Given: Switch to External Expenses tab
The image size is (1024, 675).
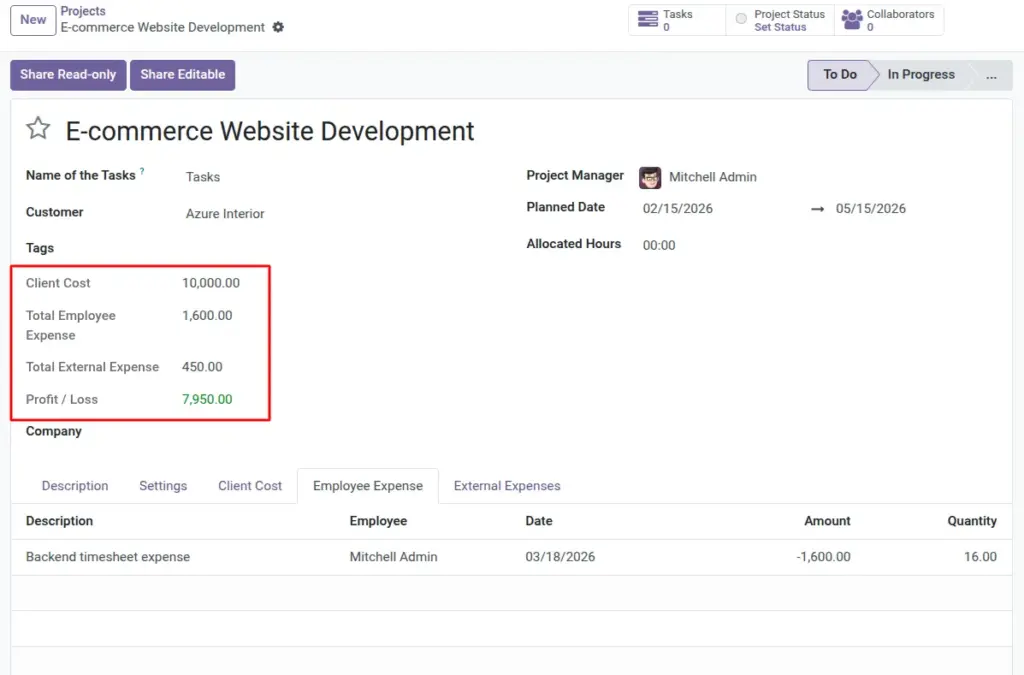Looking at the screenshot, I should (507, 486).
